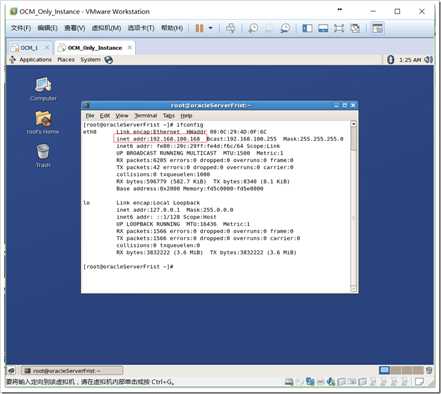Open the terminal Tabs menu
Image resolution: width=441 pixels, height=394 pixels.
pos(169,116)
